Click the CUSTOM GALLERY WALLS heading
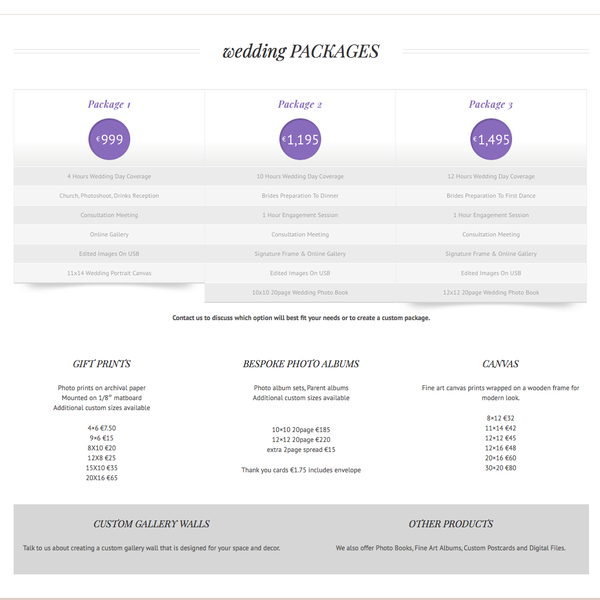The width and height of the screenshot is (600, 600). click(x=152, y=524)
